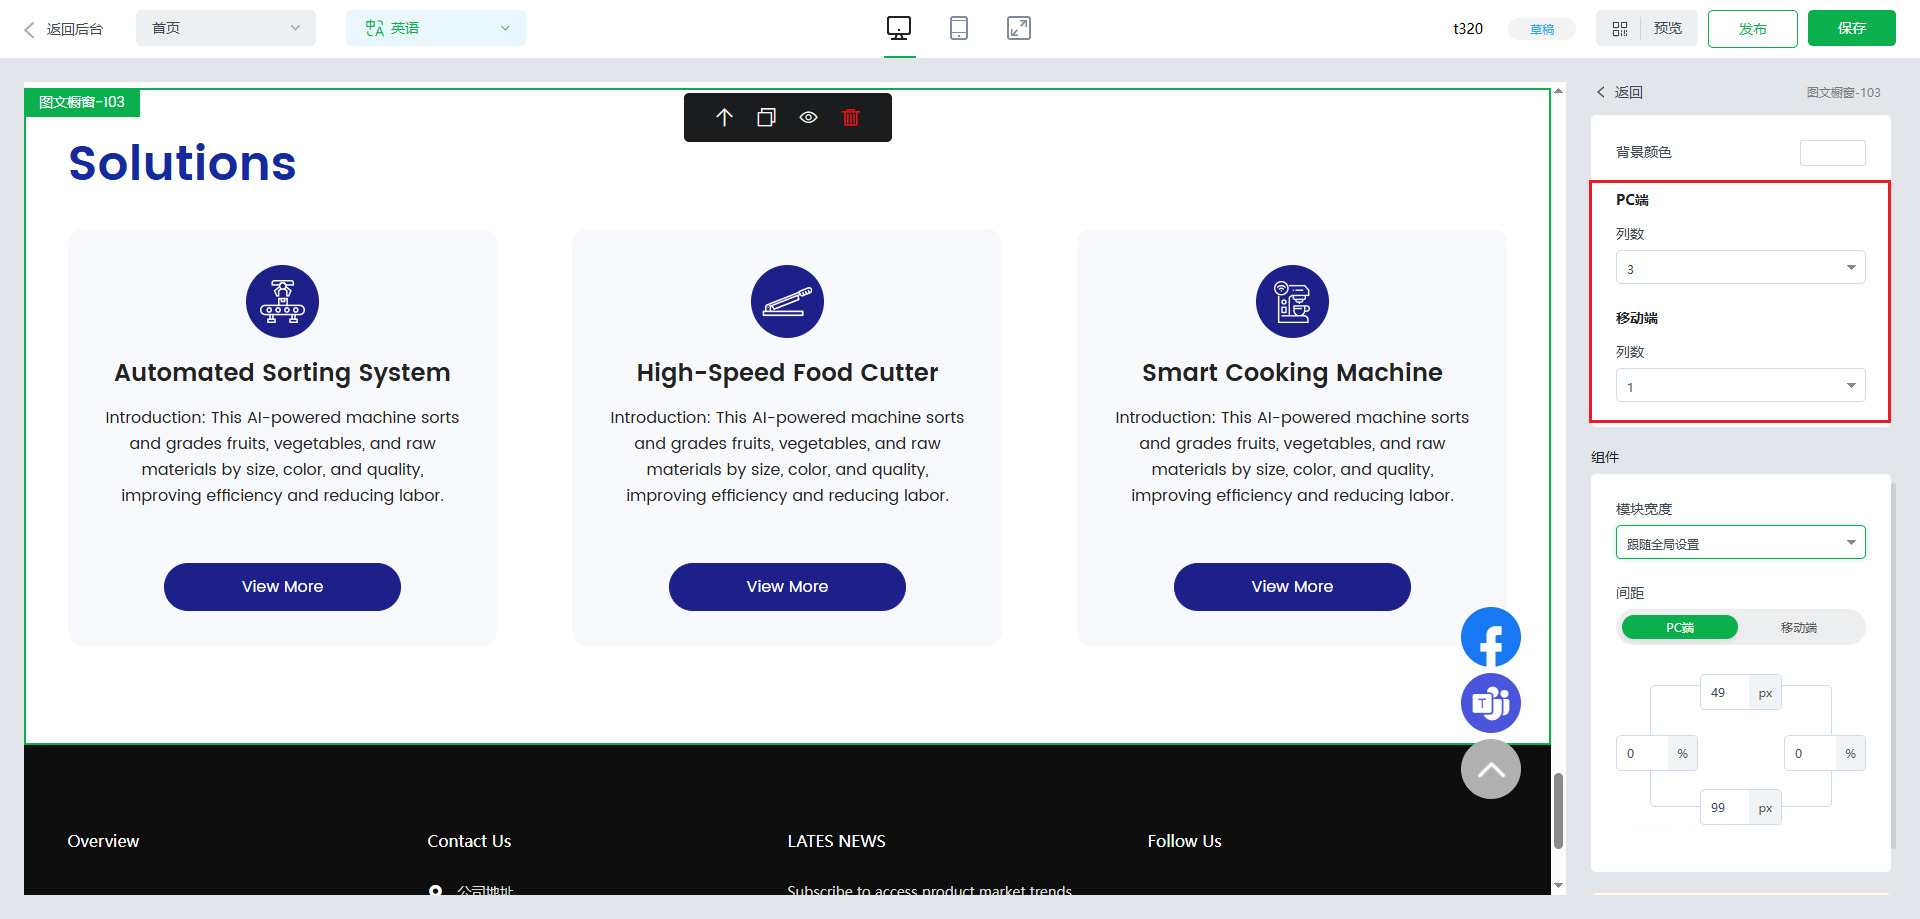Viewport: 1920px width, 919px height.
Task: Switch to tablet preview device icon
Action: pyautogui.click(x=959, y=28)
